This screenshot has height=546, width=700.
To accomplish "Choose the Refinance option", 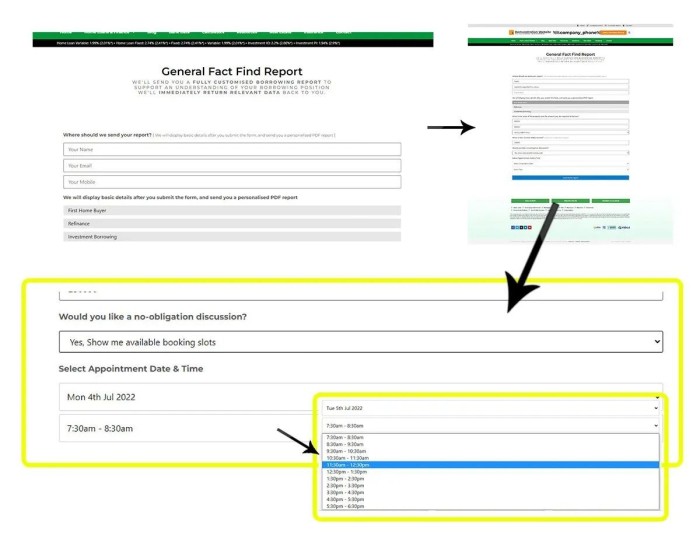I will click(231, 224).
